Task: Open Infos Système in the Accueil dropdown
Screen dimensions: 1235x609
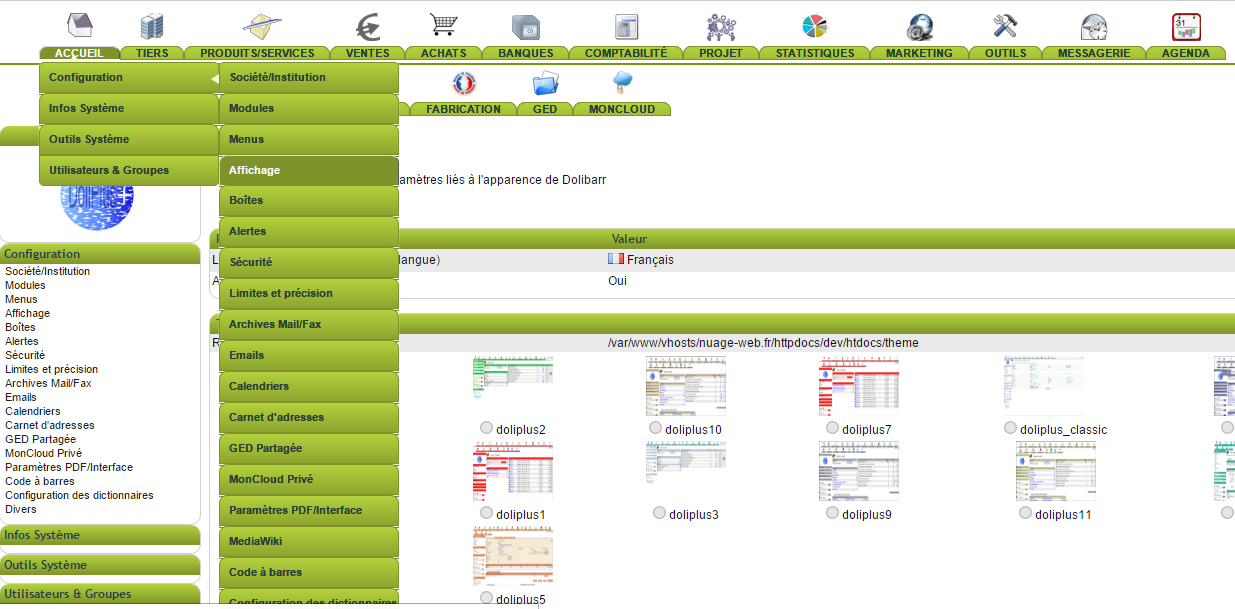Action: point(129,109)
